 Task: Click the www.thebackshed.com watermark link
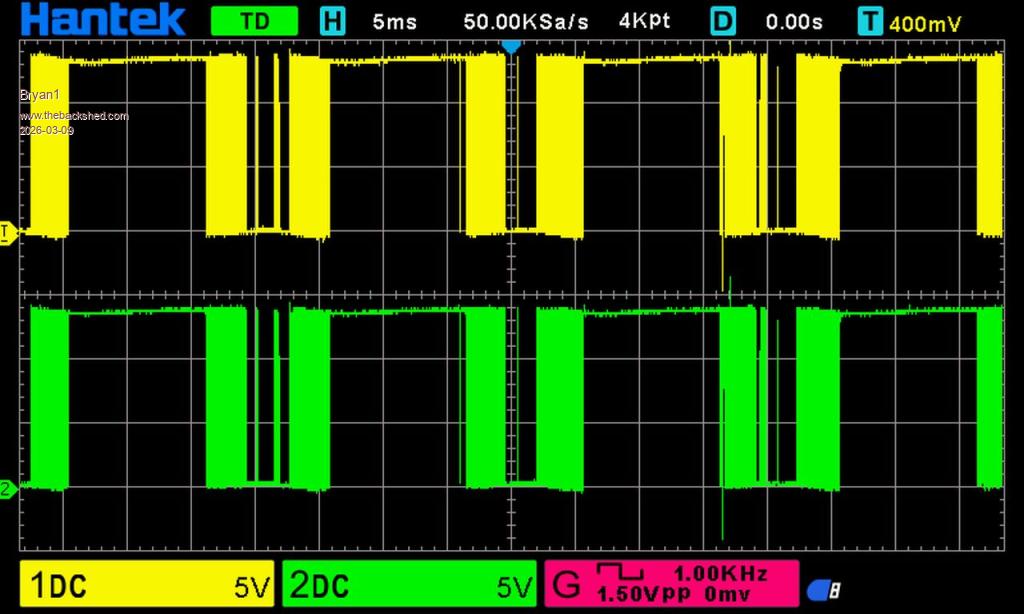[74, 116]
